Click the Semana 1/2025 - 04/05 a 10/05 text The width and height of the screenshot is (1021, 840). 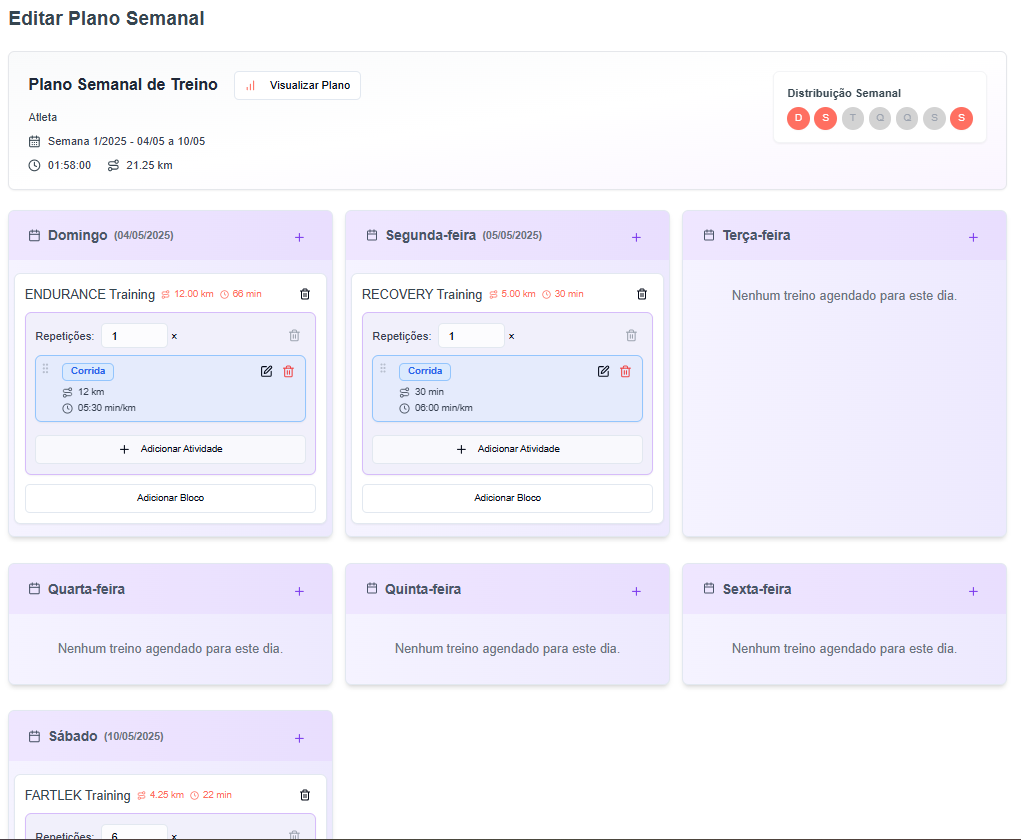pos(126,141)
